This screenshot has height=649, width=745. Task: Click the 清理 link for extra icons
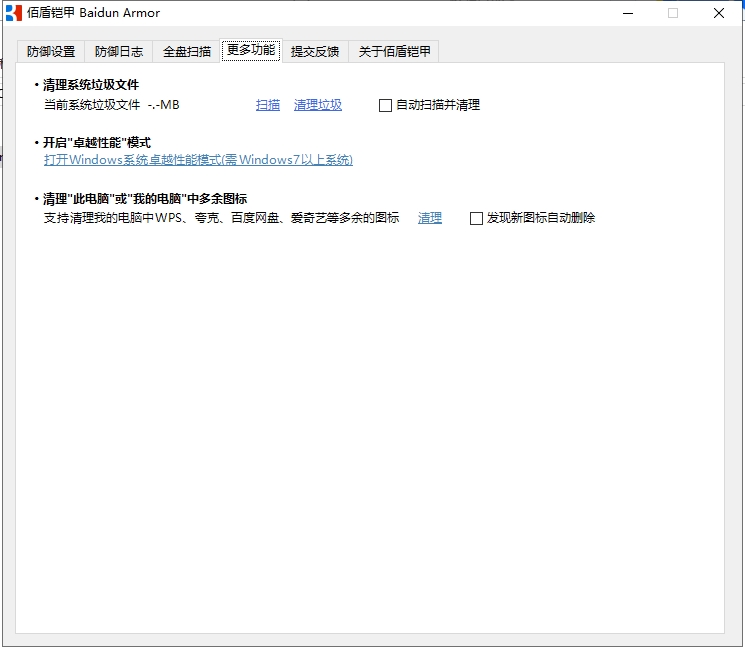tap(430, 218)
